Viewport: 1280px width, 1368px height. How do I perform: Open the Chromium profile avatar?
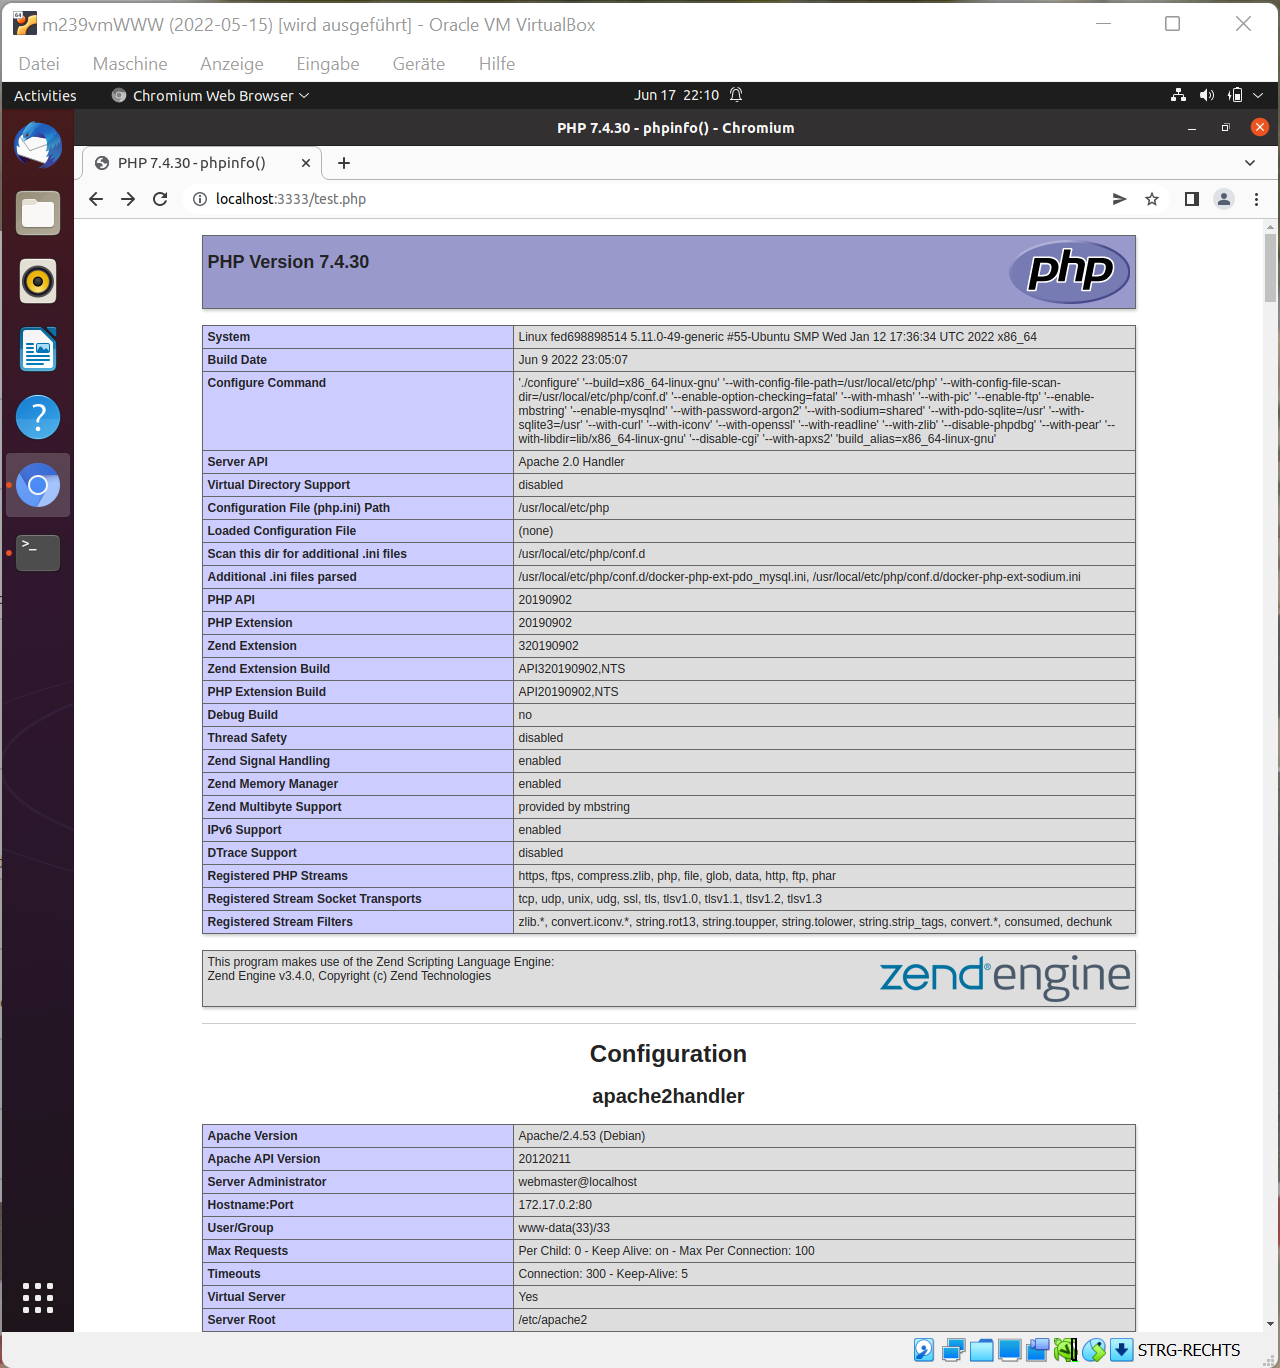[1224, 199]
